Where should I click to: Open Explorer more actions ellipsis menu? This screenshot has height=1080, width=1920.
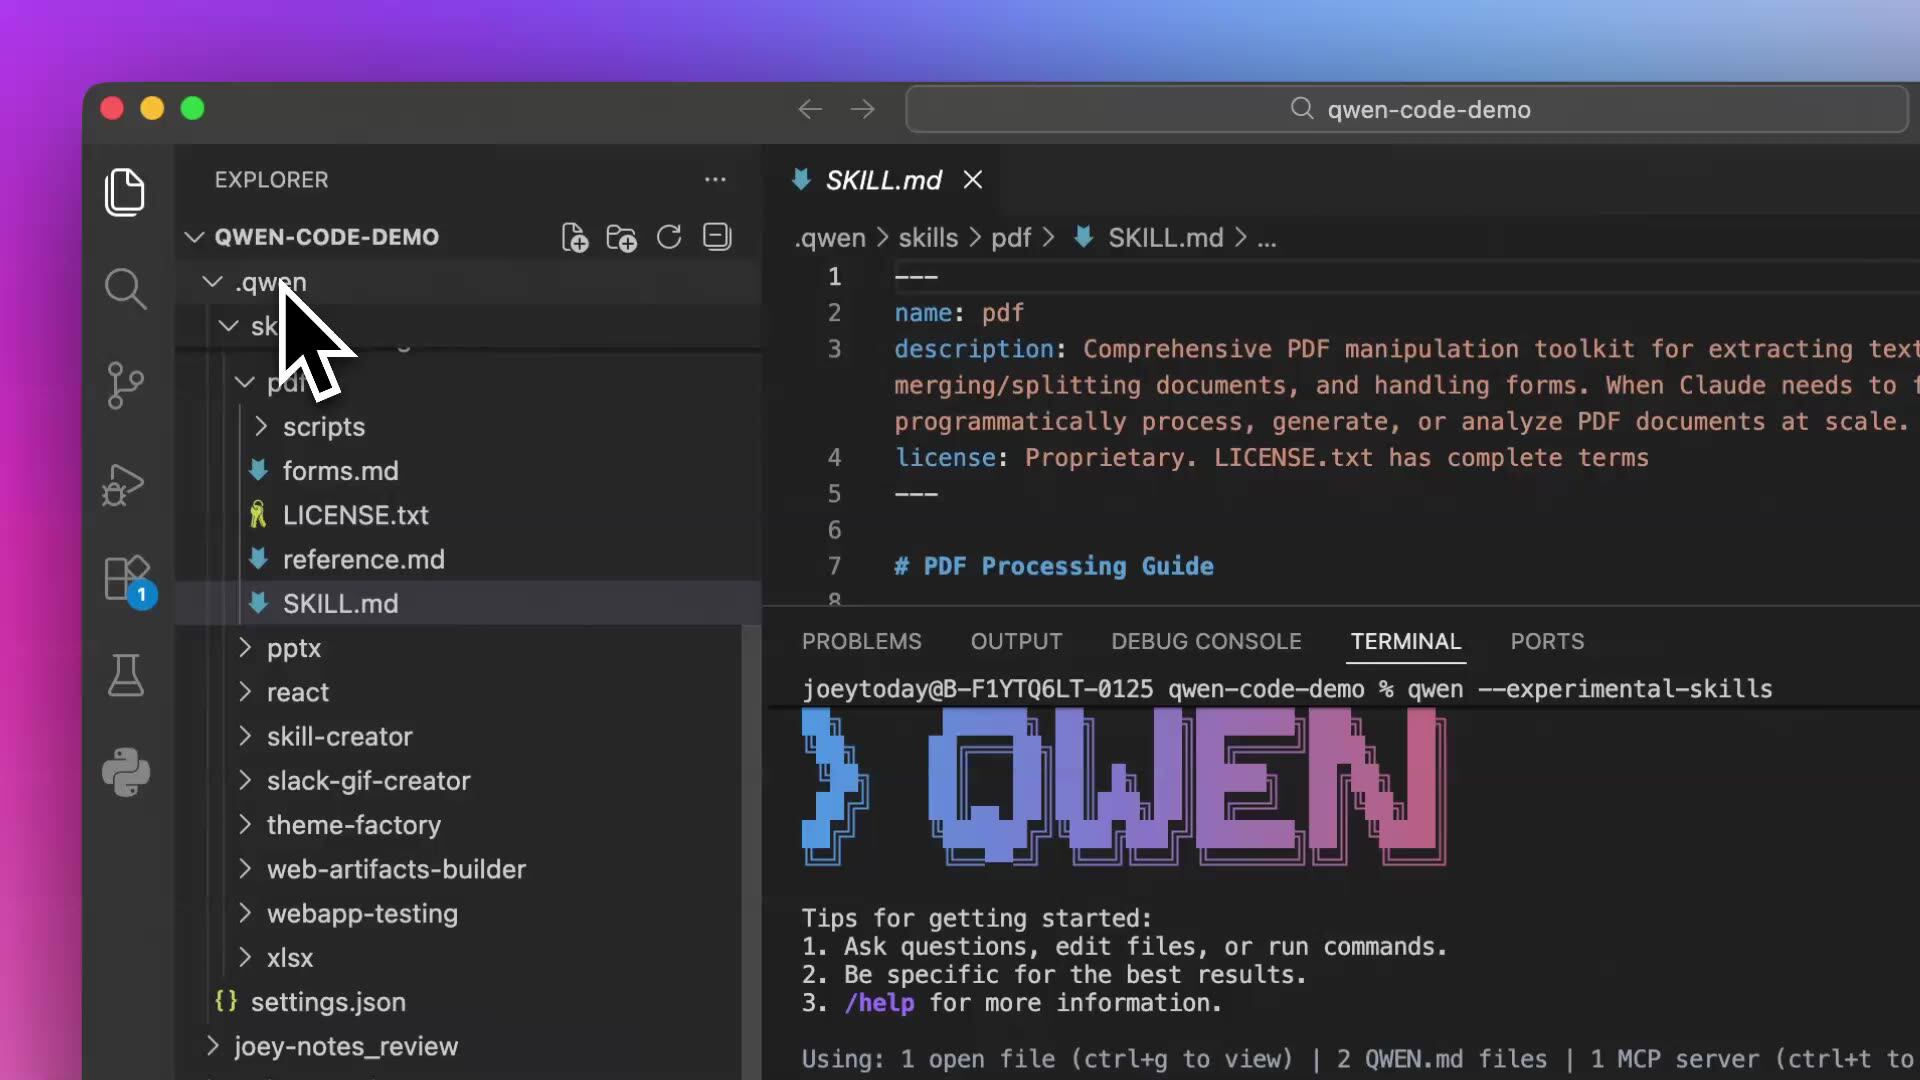click(715, 180)
